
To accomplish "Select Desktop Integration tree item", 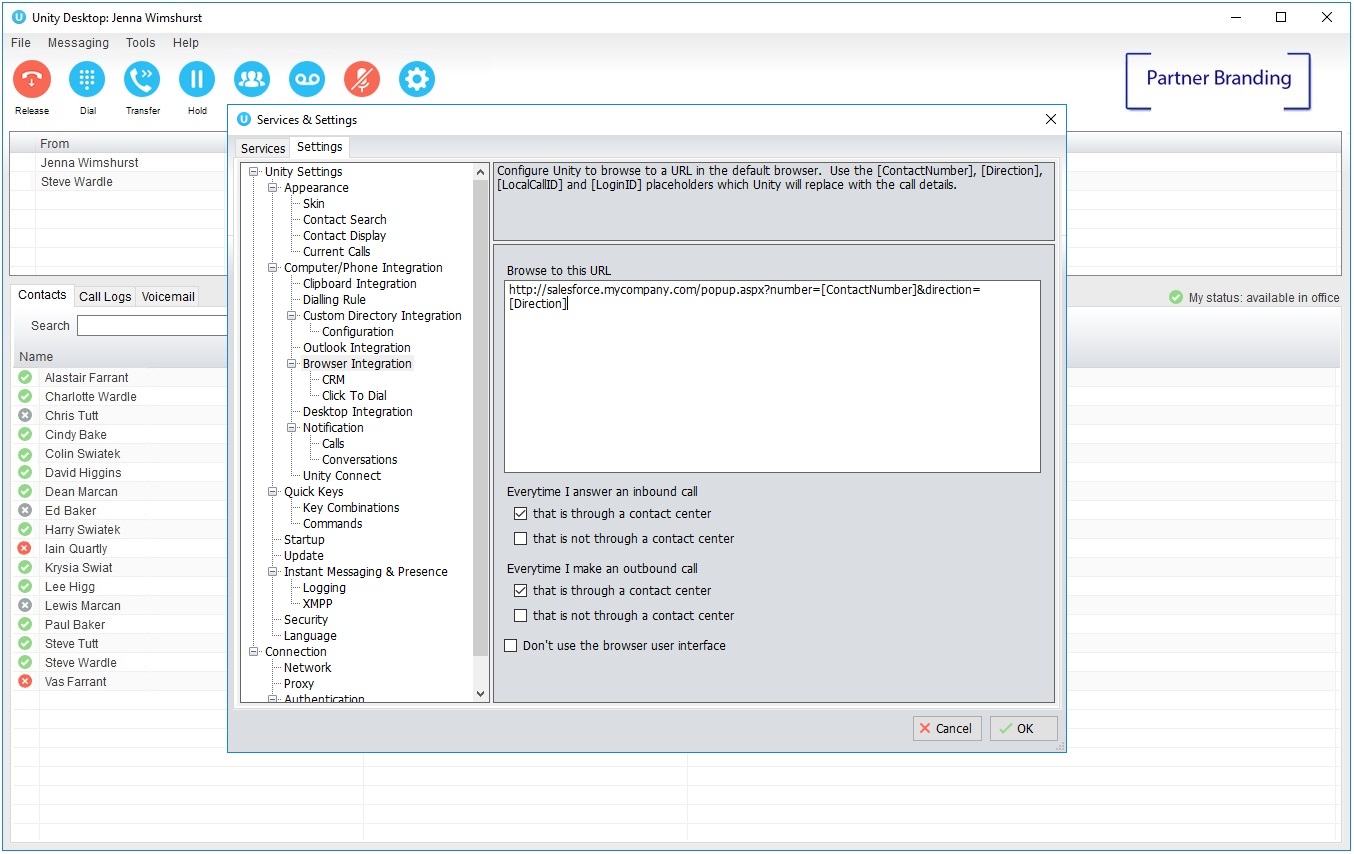I will pos(358,412).
